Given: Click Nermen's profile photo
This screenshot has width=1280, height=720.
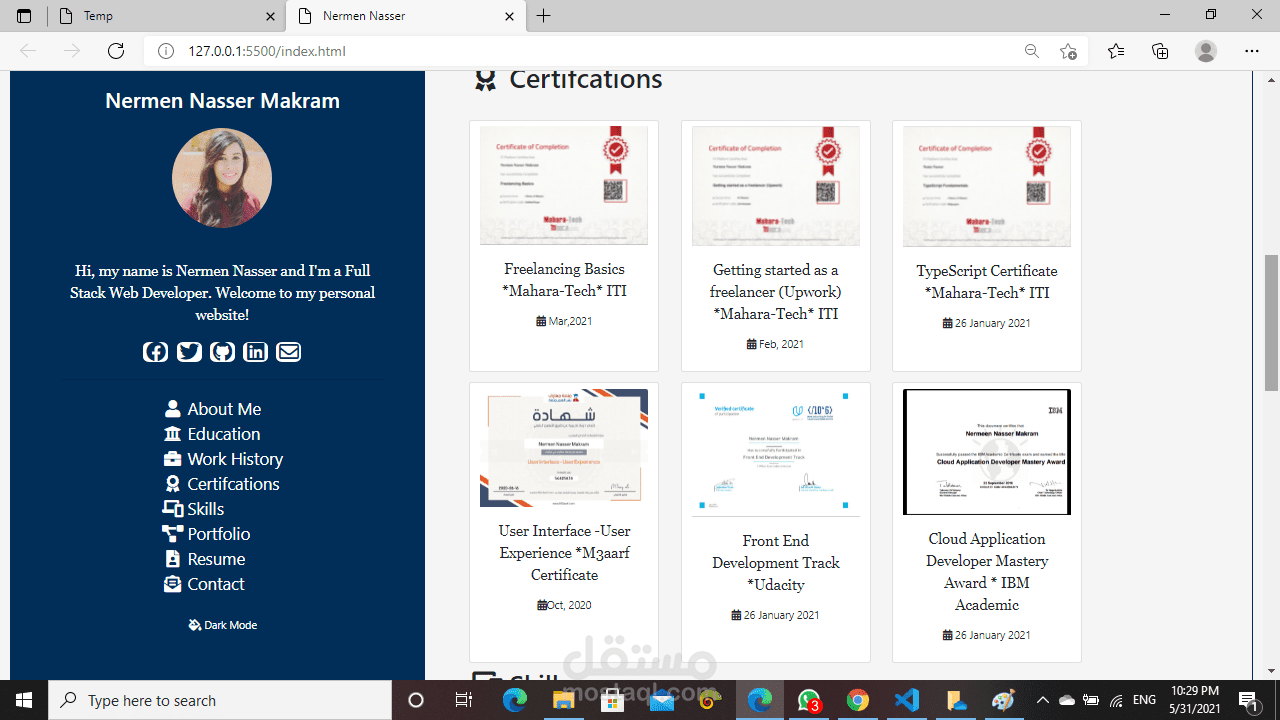Looking at the screenshot, I should (222, 178).
